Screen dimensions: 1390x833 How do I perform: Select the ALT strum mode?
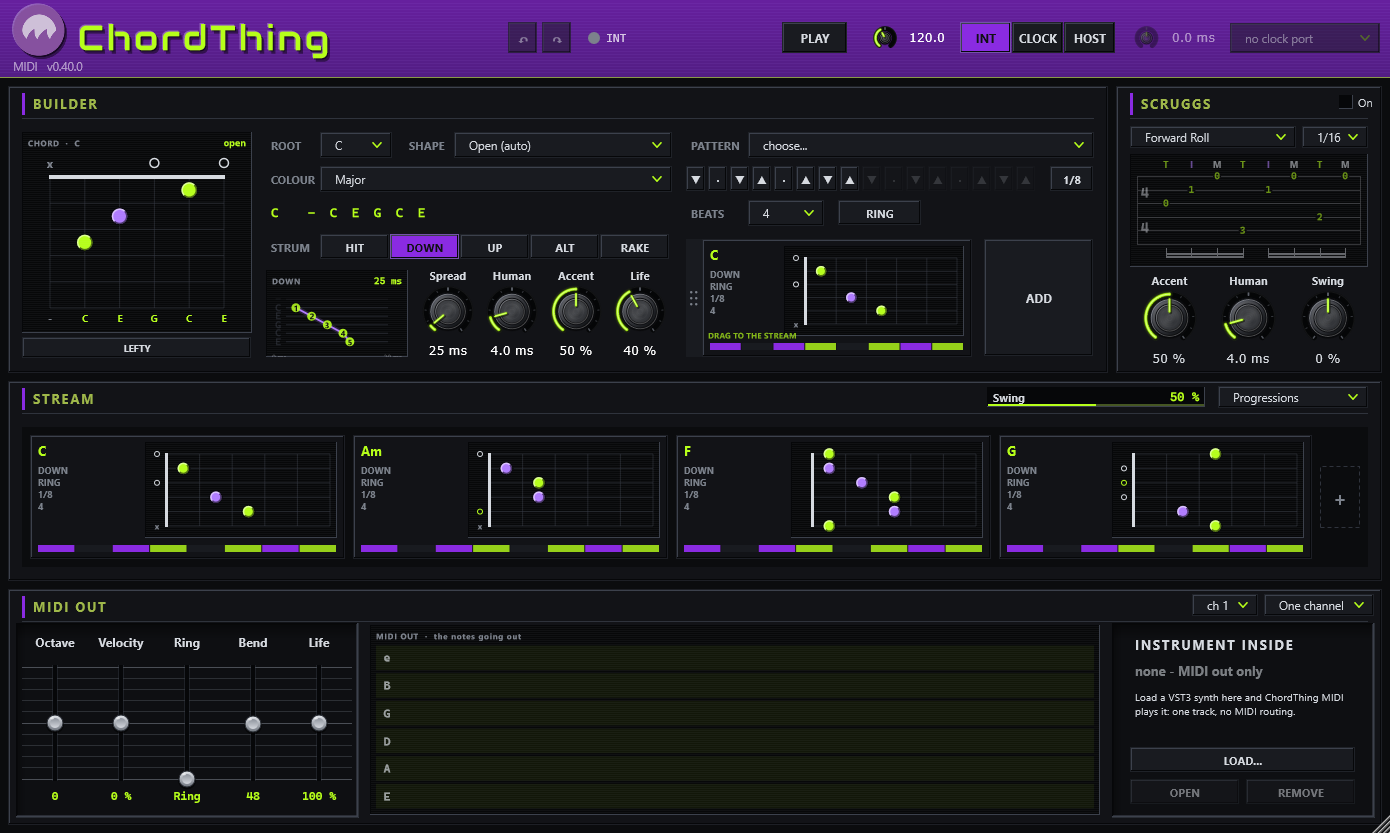click(x=565, y=247)
